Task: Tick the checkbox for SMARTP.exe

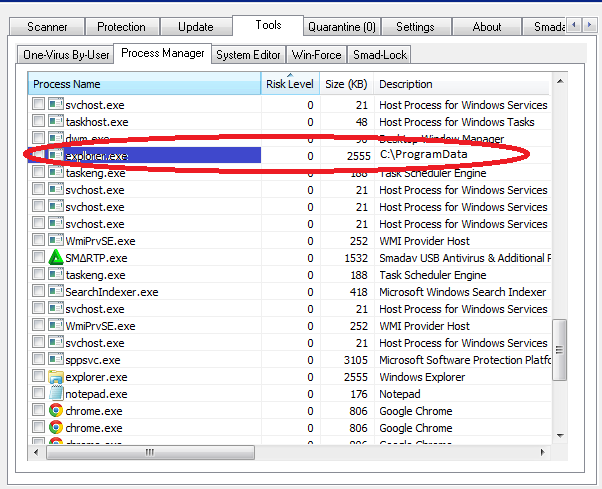Action: point(38,258)
